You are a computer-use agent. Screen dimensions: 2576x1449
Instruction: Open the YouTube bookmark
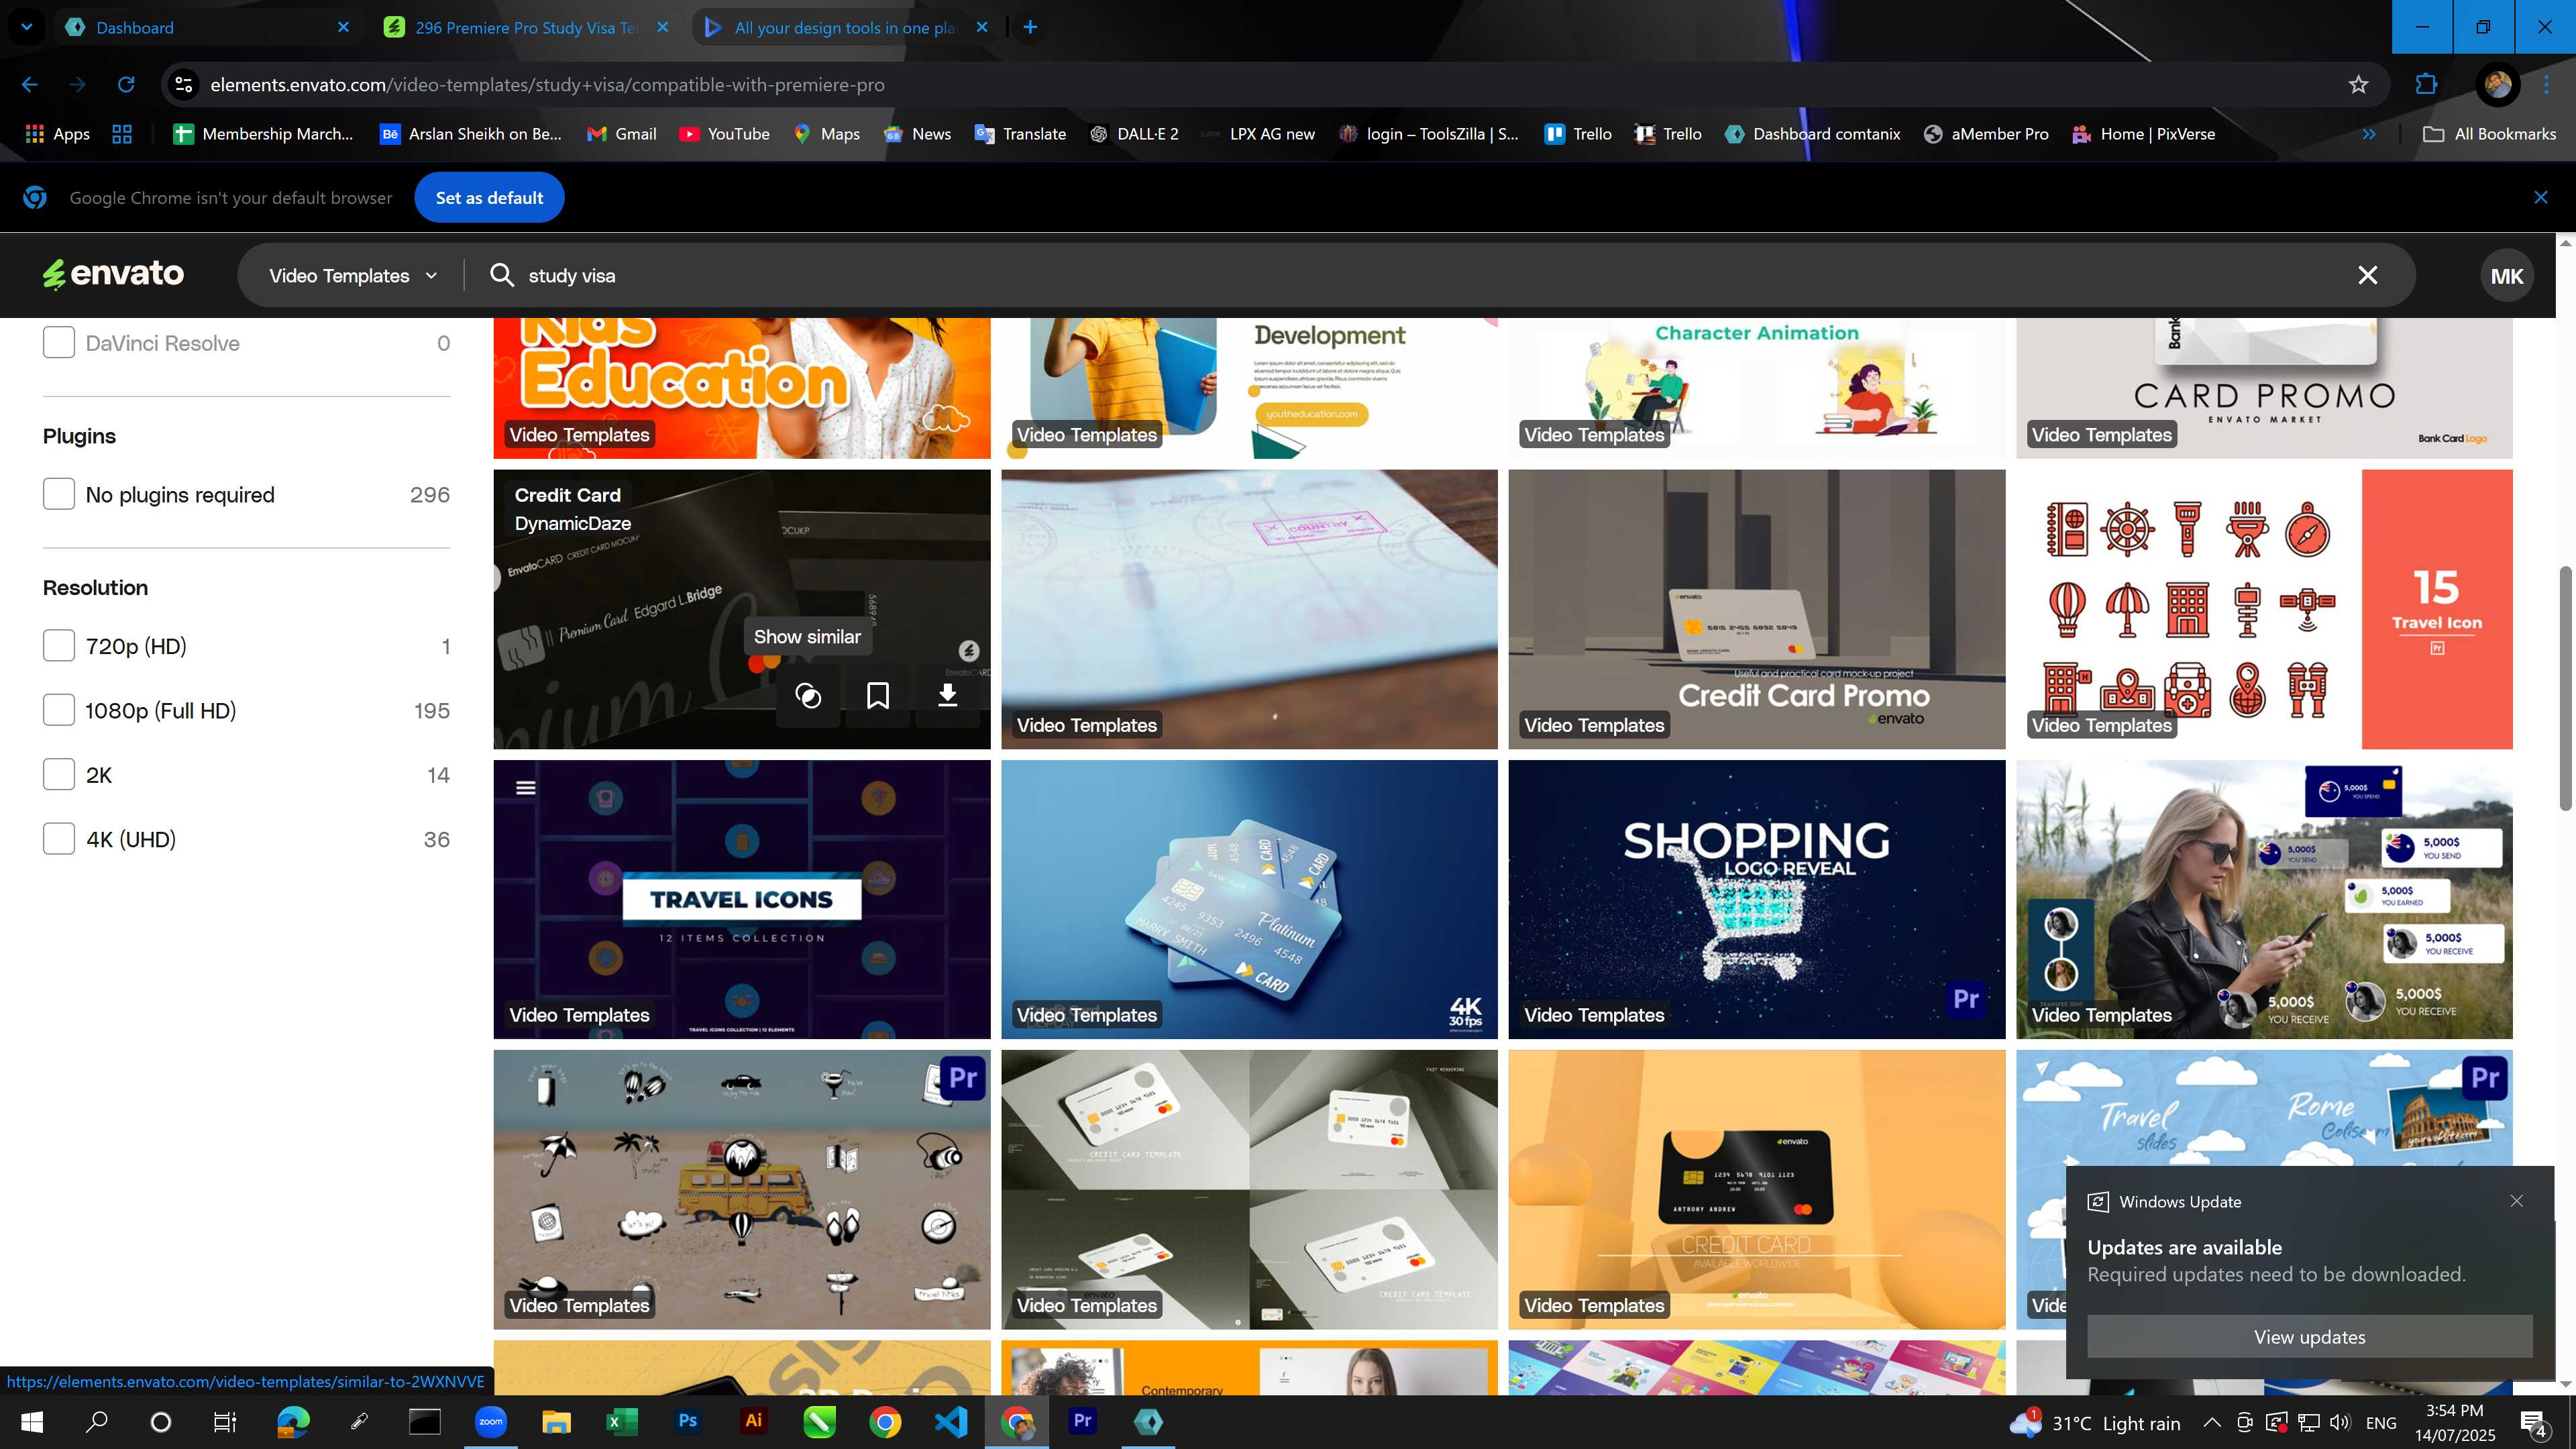pos(724,134)
